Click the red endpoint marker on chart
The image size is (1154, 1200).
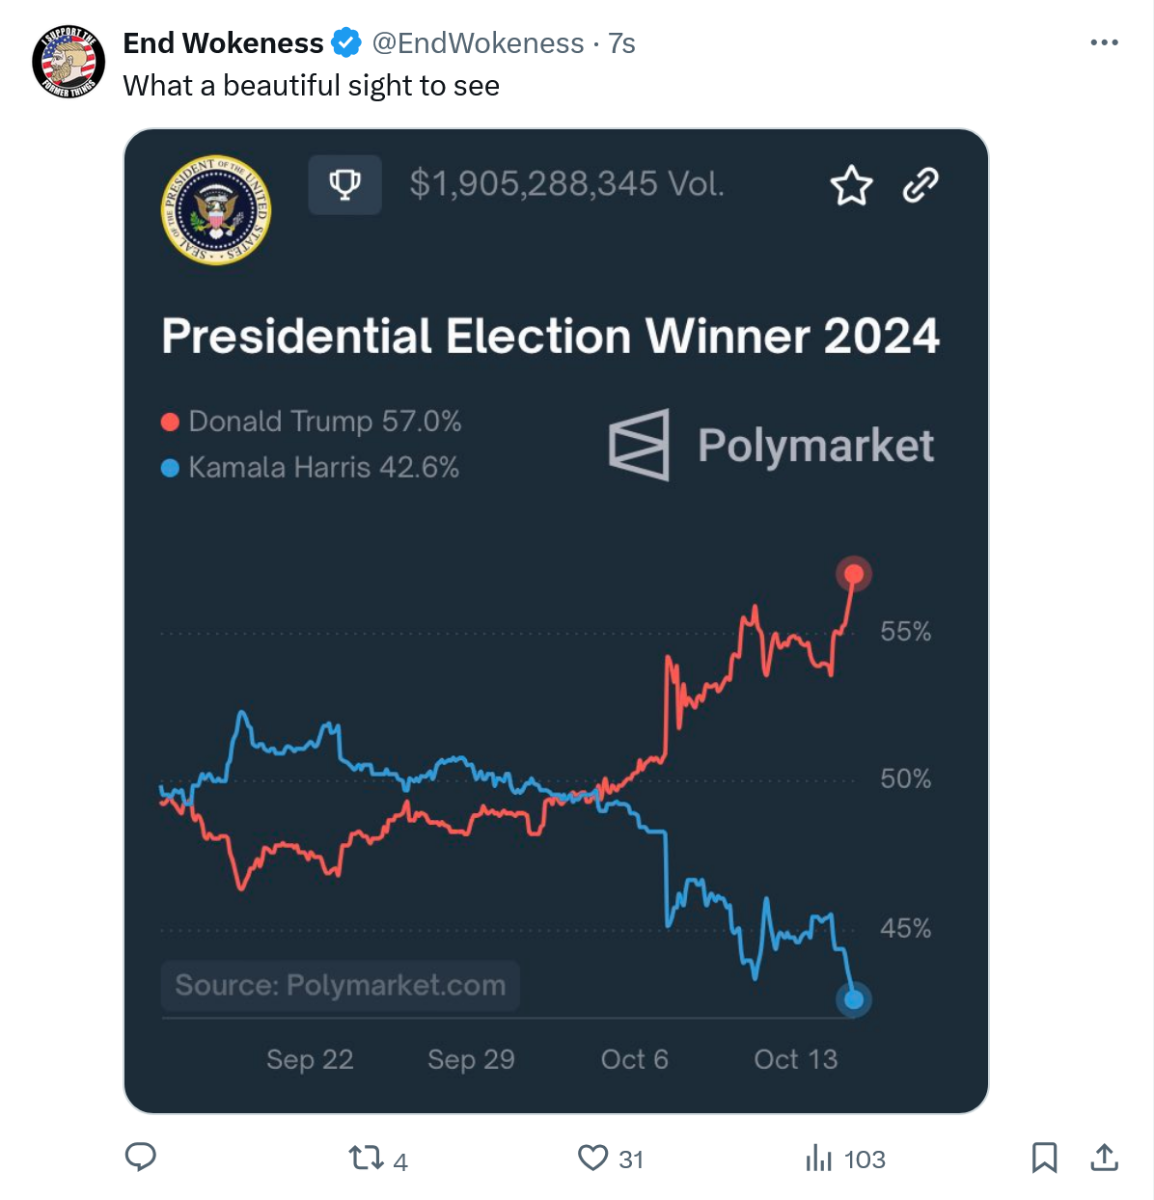(x=854, y=574)
